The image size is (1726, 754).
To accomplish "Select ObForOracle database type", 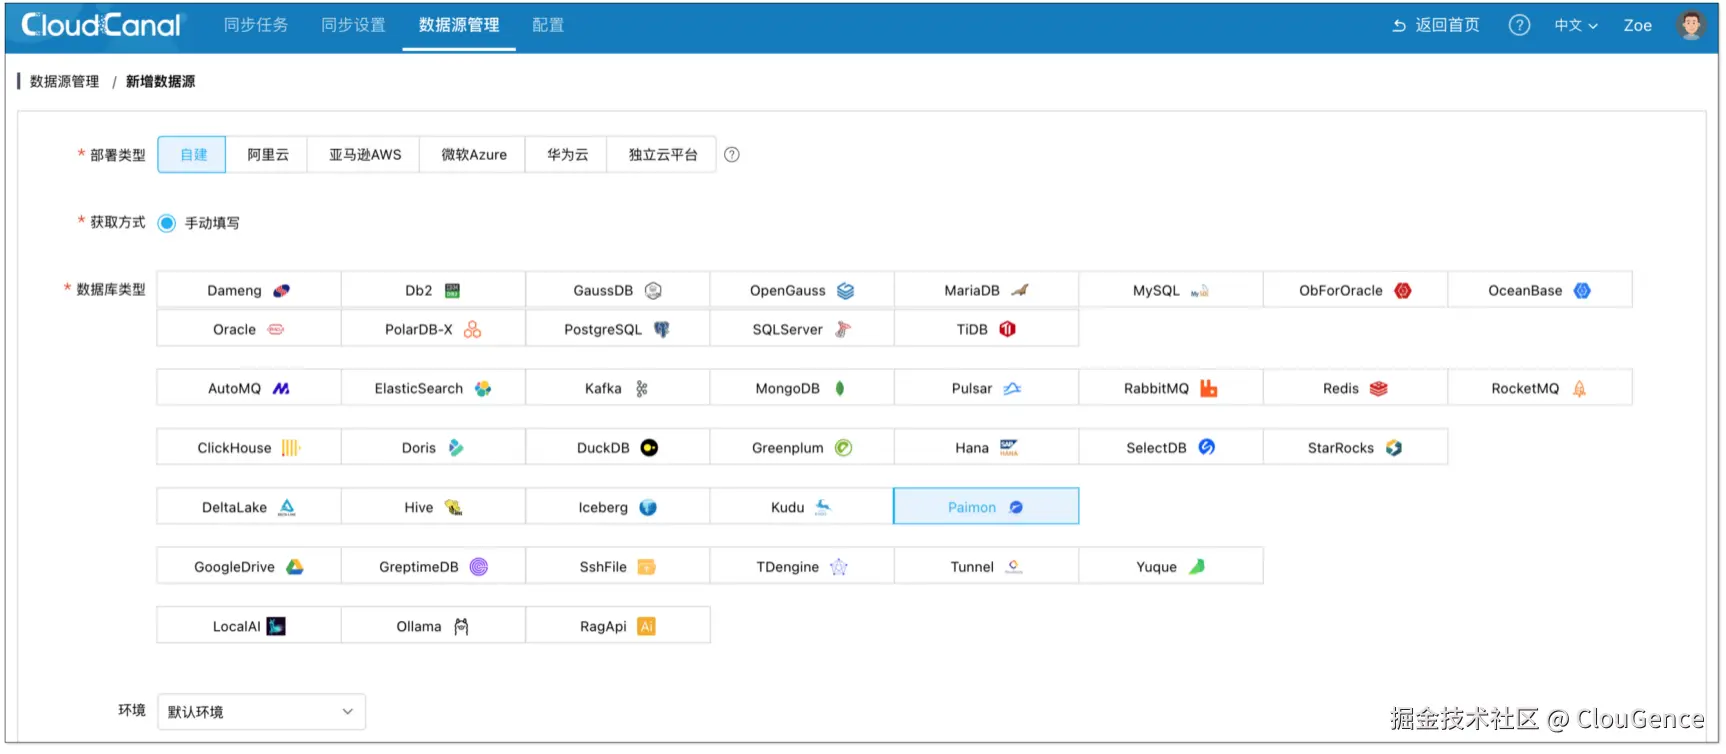I will click(x=1355, y=290).
